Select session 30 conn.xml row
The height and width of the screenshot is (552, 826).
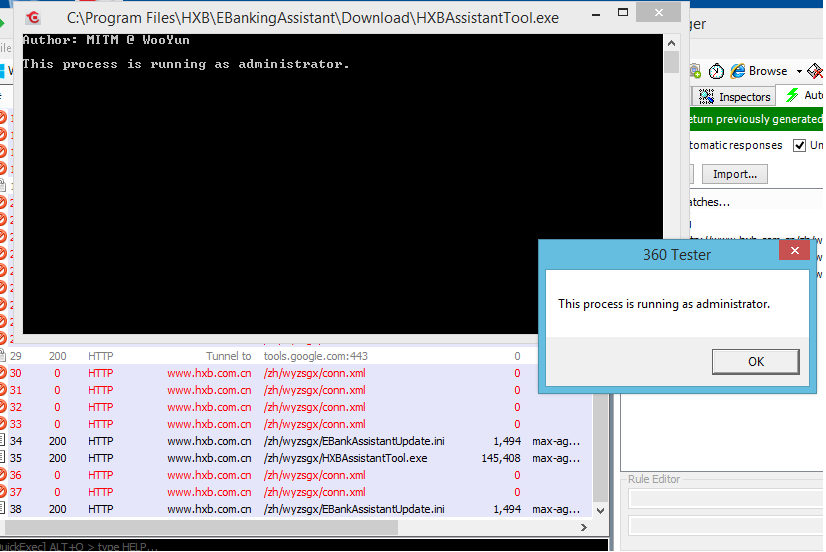tap(295, 373)
